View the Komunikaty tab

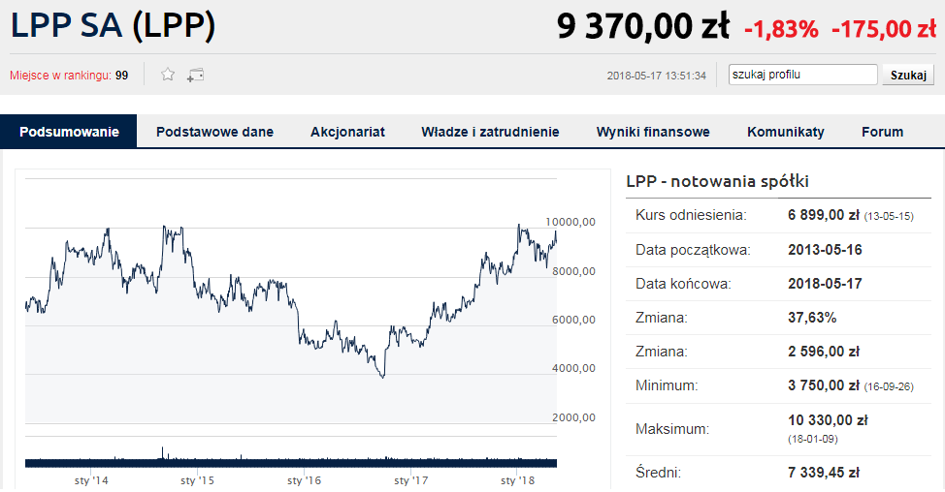tap(785, 132)
